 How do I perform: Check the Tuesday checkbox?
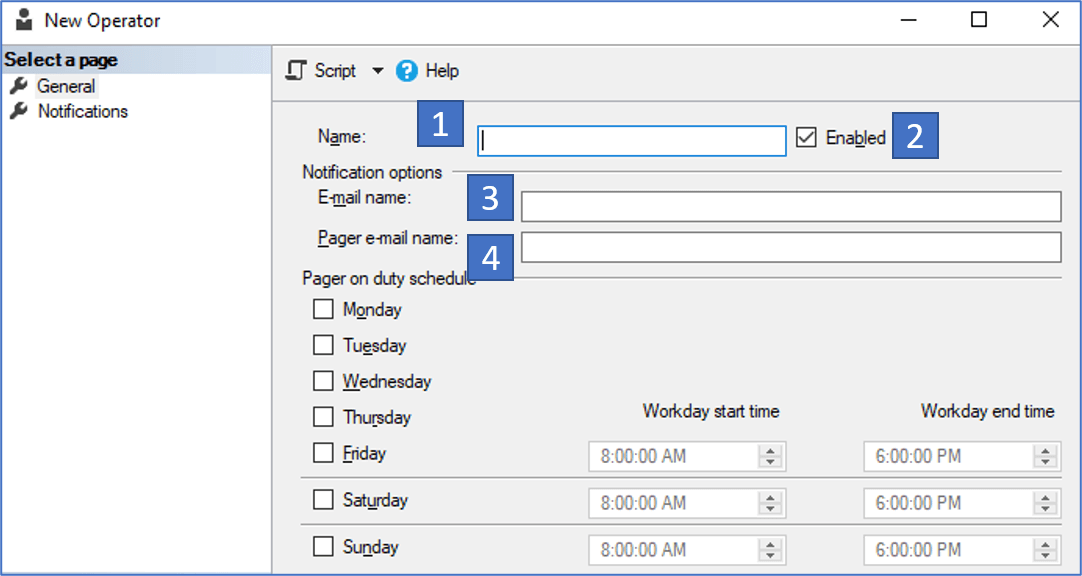coord(323,345)
